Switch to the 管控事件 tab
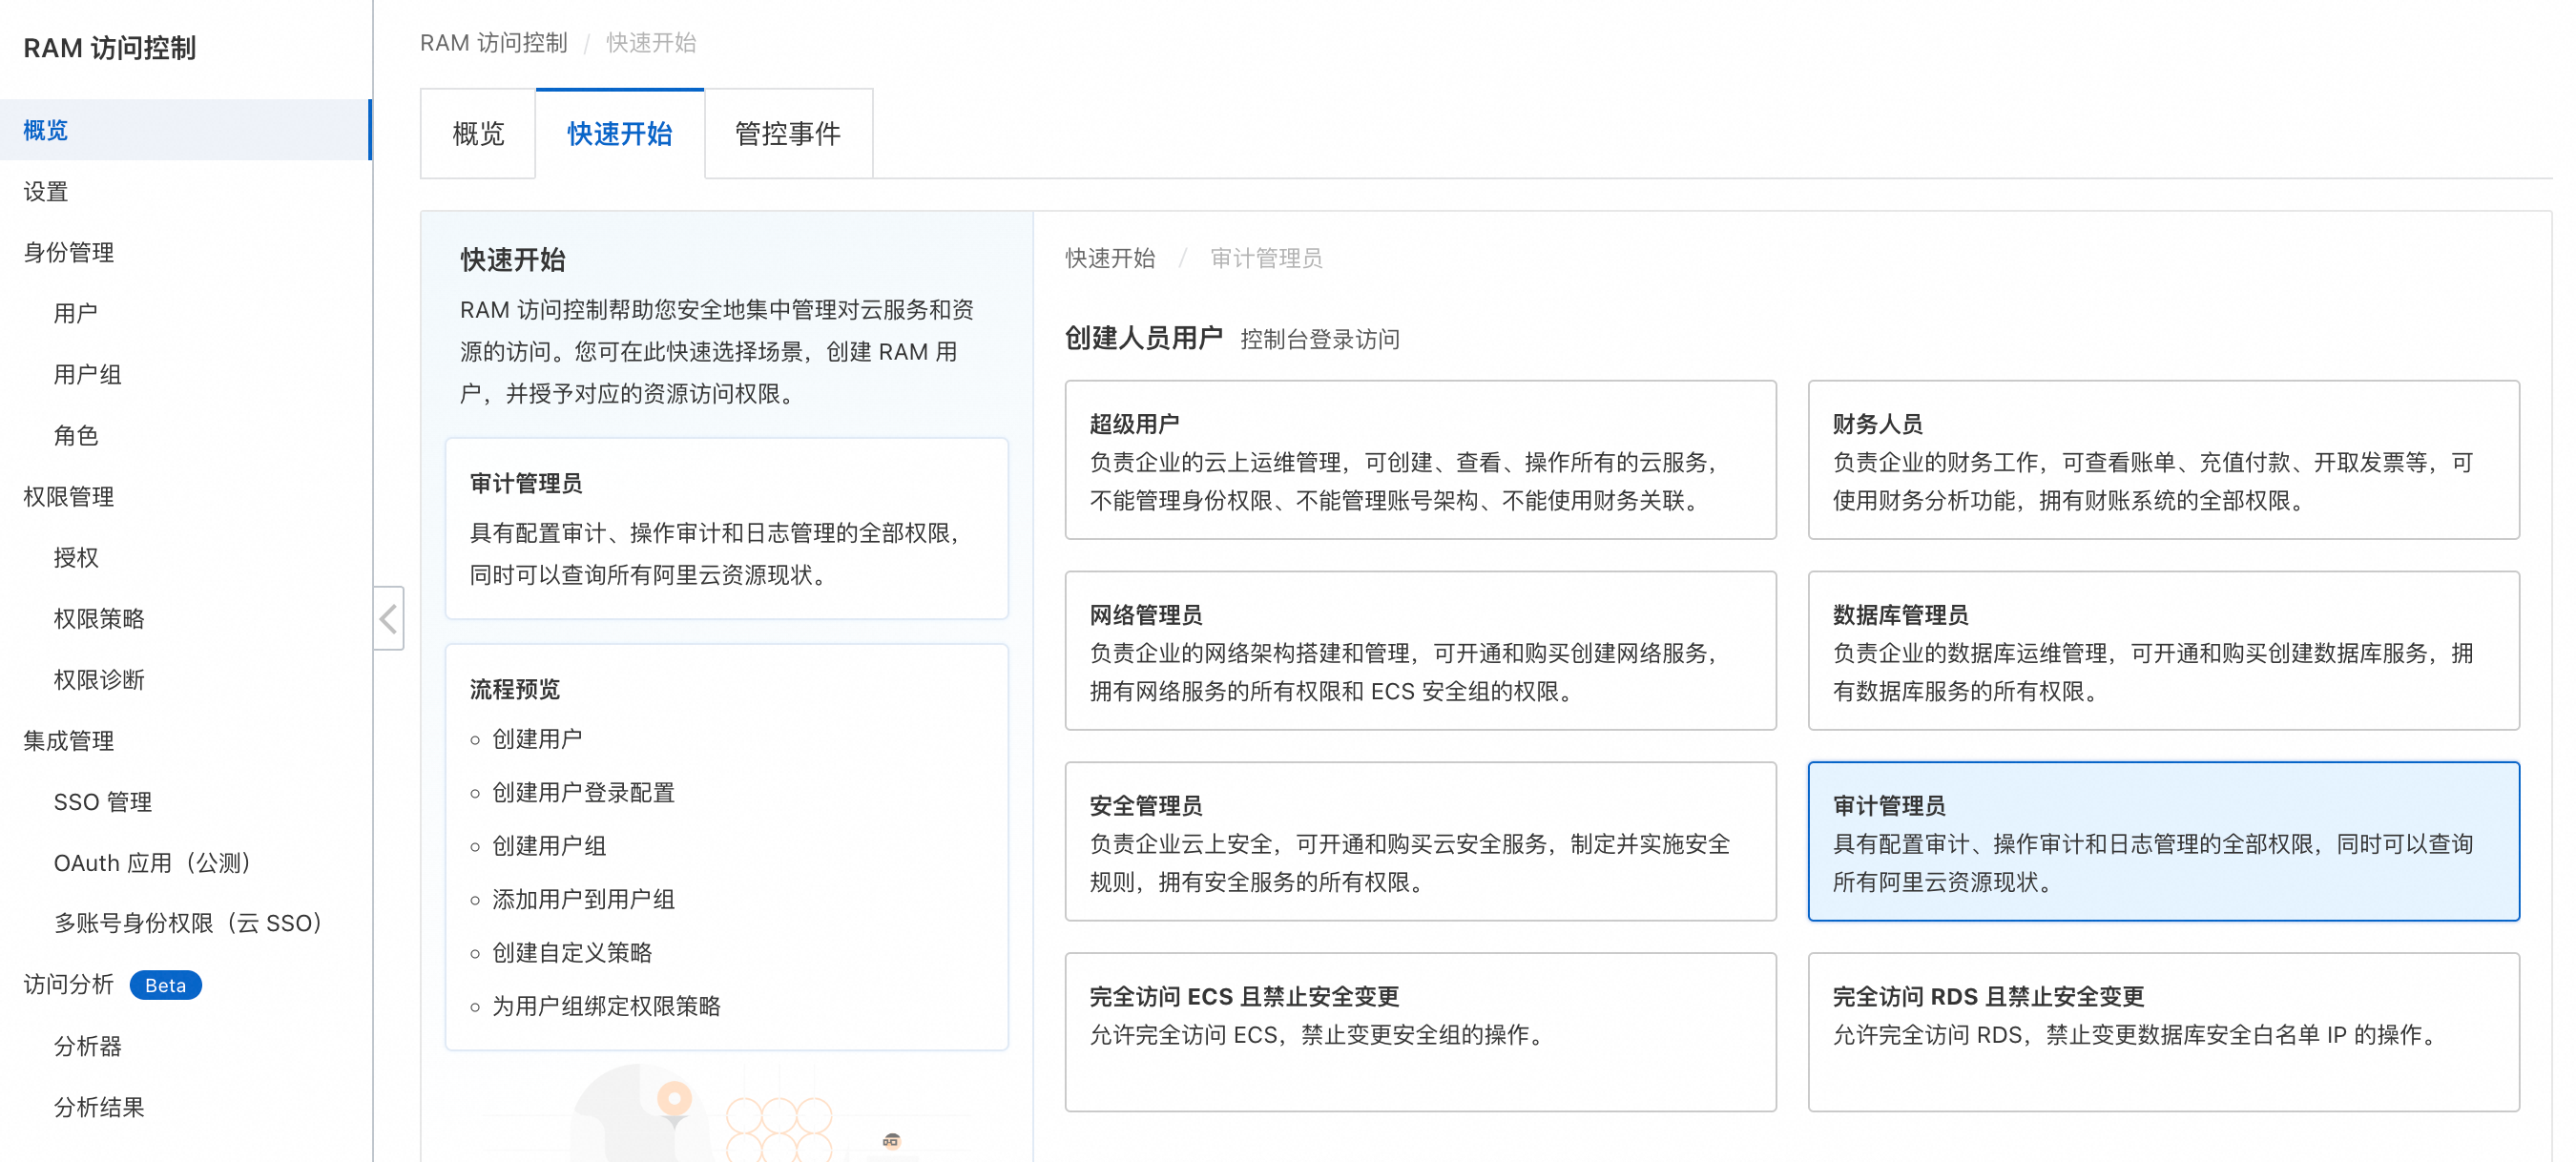 tap(787, 134)
